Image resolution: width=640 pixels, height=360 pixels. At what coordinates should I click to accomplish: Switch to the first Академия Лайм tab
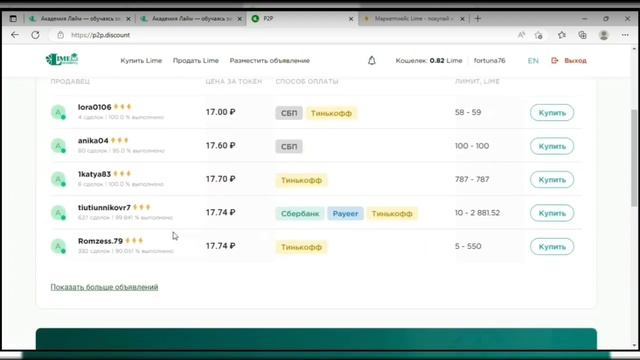click(x=79, y=19)
